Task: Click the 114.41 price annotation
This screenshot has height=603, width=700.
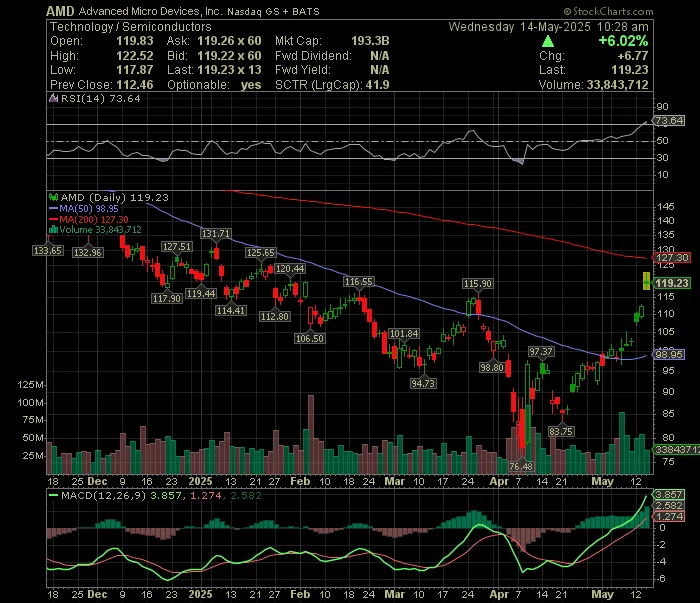Action: pos(231,310)
